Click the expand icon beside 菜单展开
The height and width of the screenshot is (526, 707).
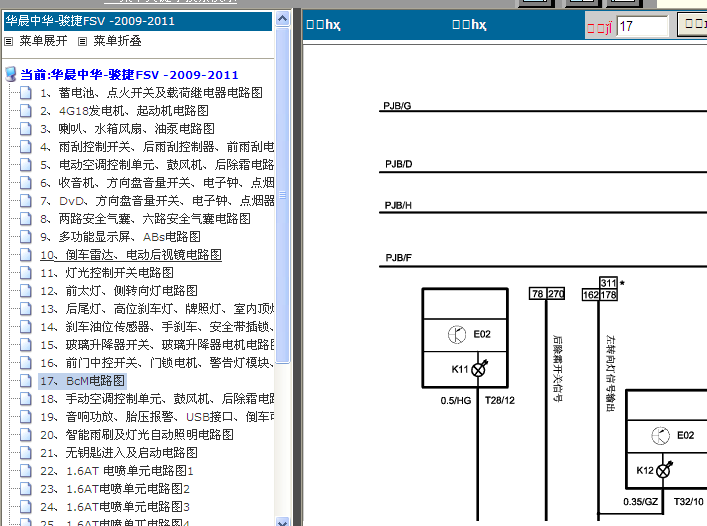tap(9, 41)
